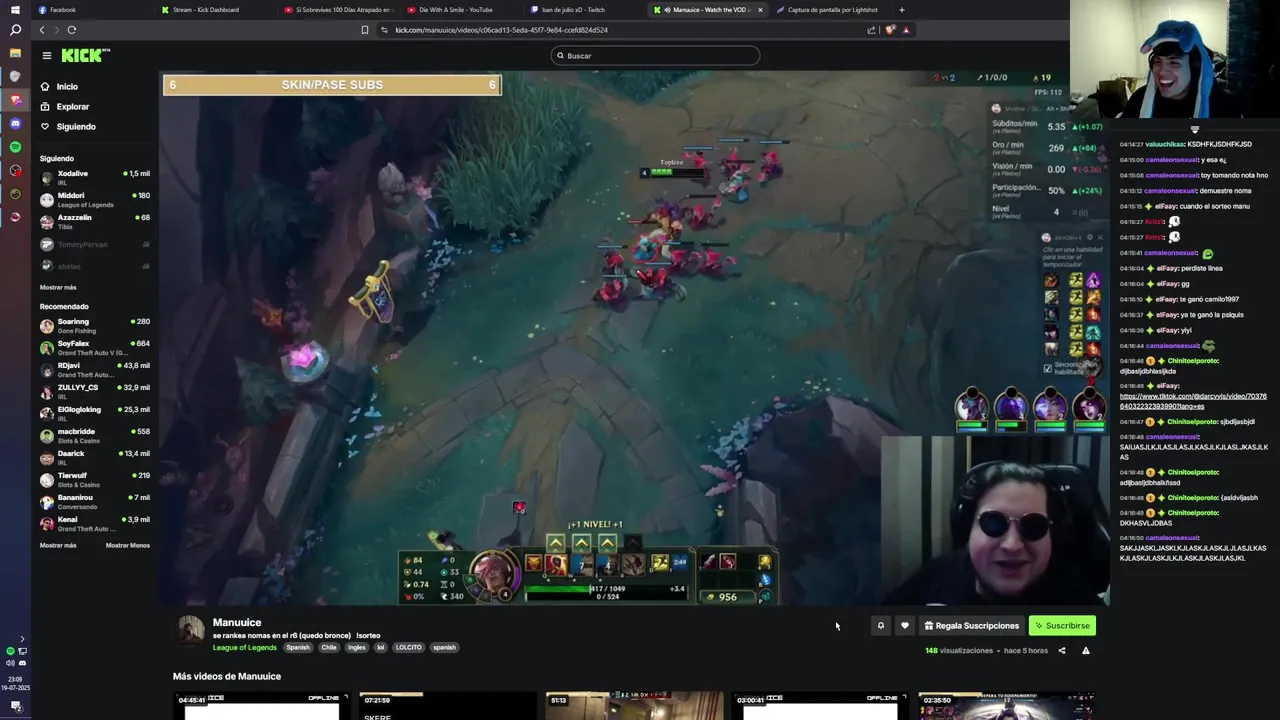The height and width of the screenshot is (720, 1280).
Task: Open recommended channel Bananirou
Action: tap(95, 501)
